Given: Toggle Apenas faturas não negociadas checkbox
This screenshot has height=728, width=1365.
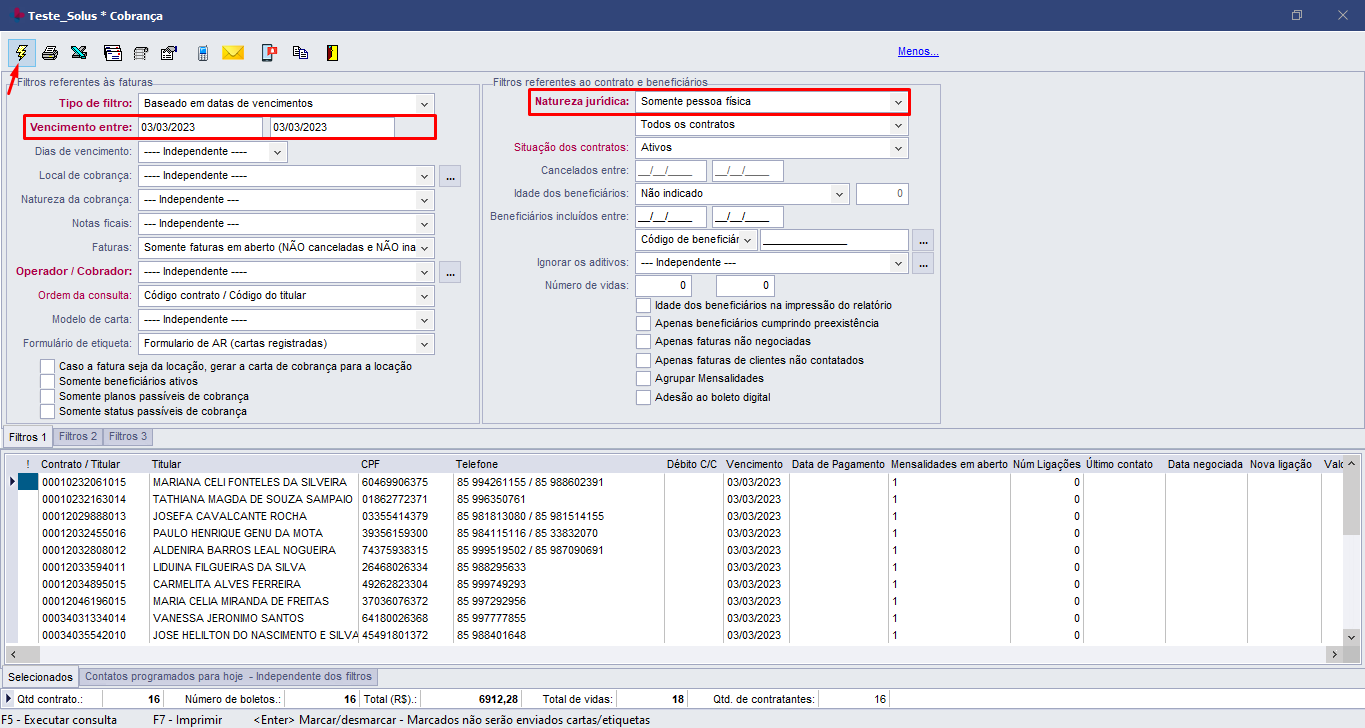Looking at the screenshot, I should tap(644, 341).
